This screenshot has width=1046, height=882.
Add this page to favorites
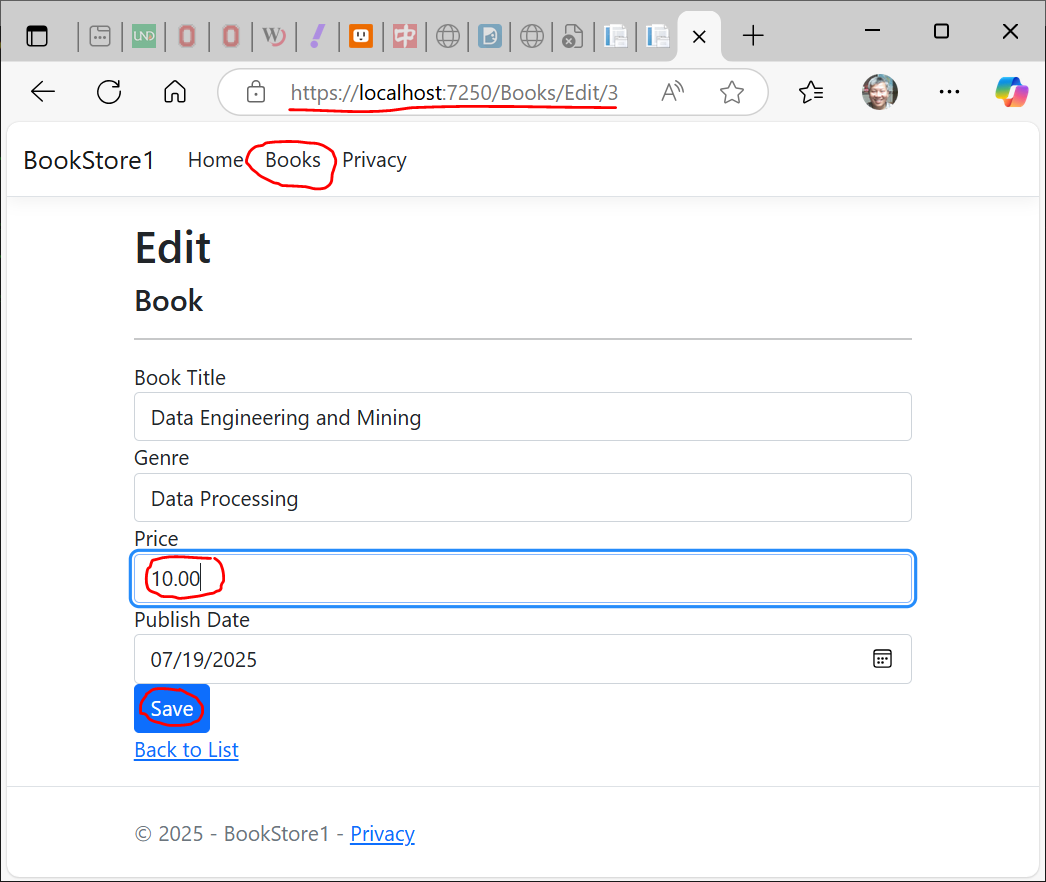click(x=732, y=92)
